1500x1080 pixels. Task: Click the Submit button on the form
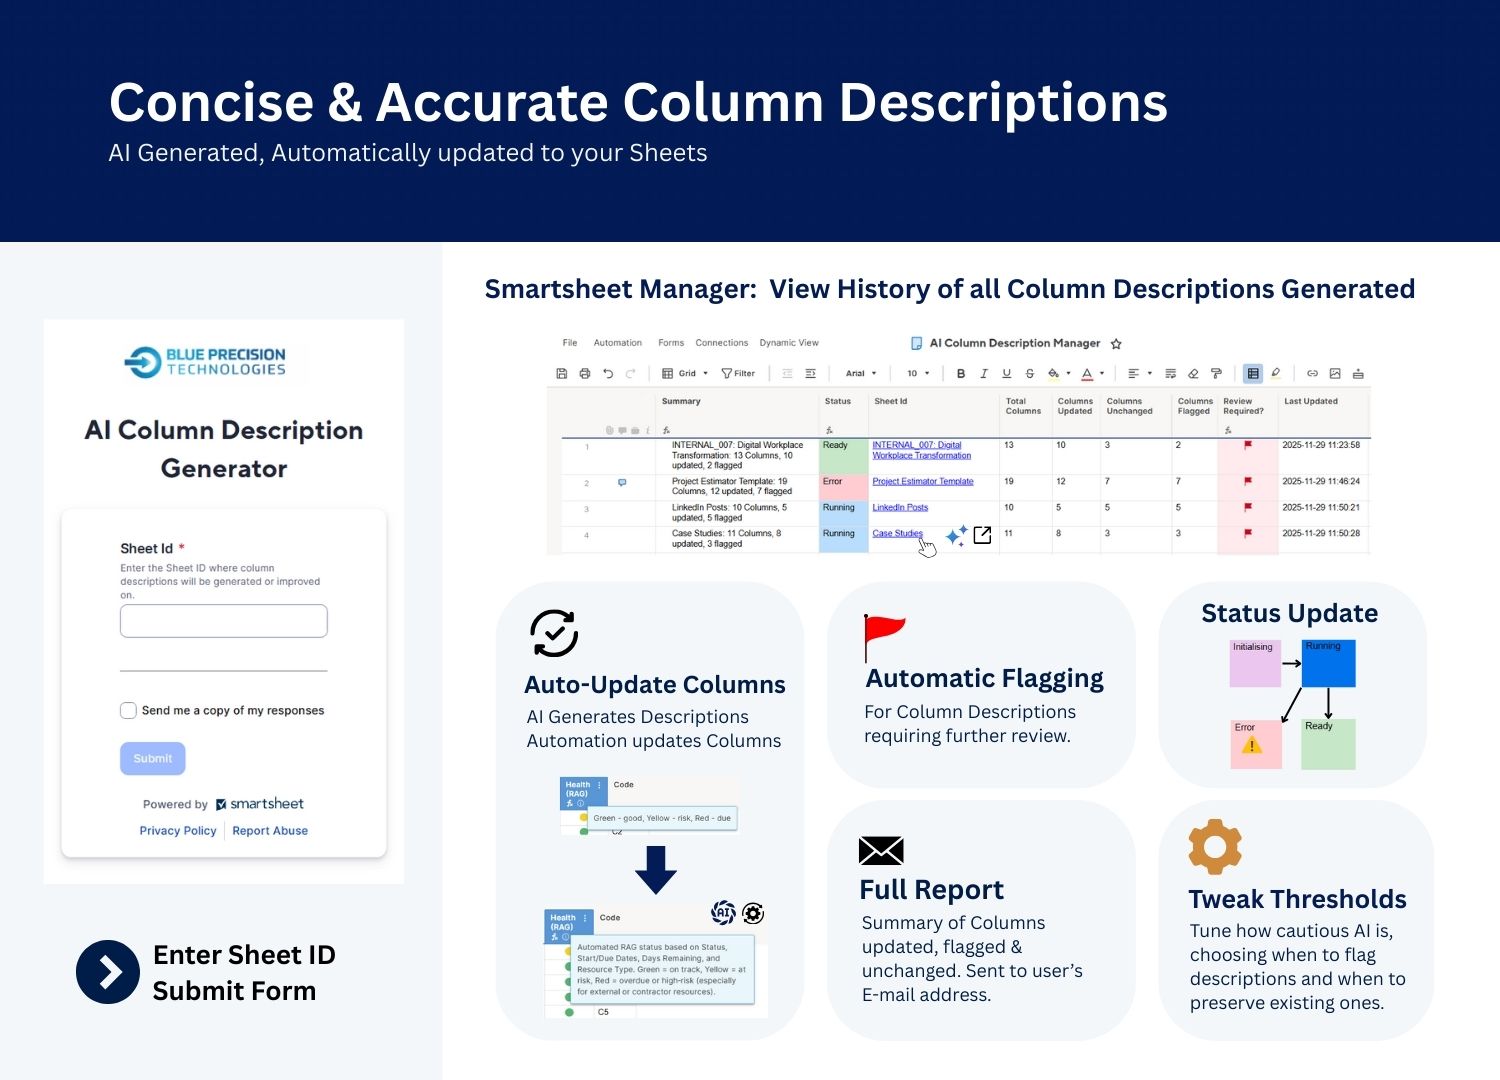point(153,759)
